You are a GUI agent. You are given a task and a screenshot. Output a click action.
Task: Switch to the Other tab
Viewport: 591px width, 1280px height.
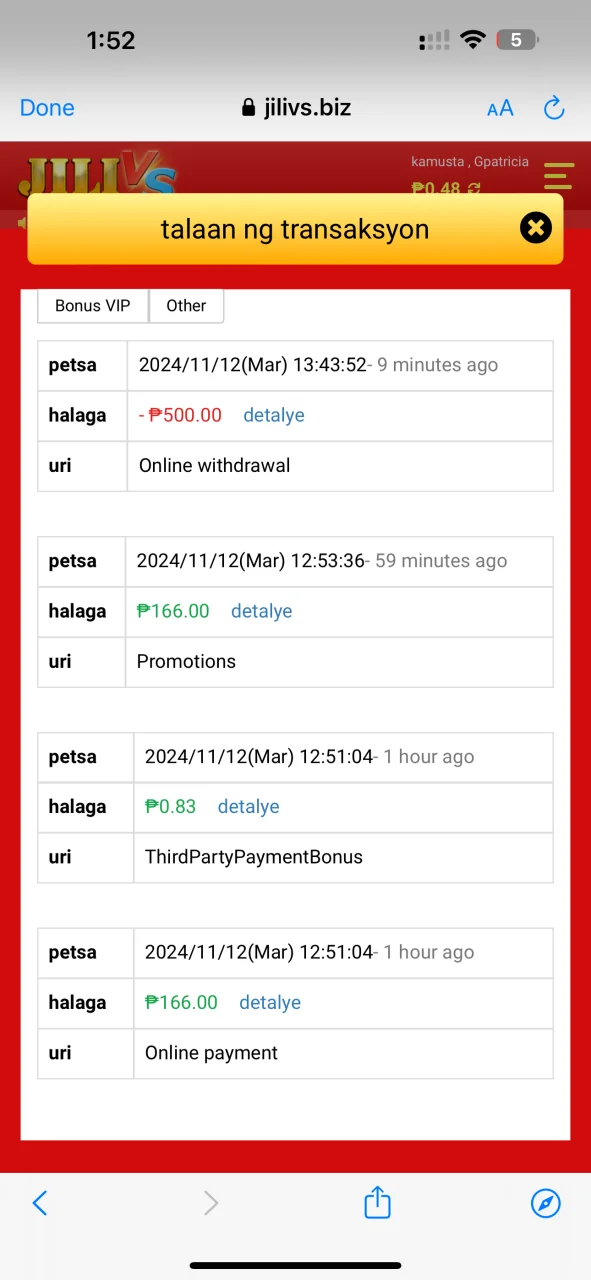coord(186,306)
